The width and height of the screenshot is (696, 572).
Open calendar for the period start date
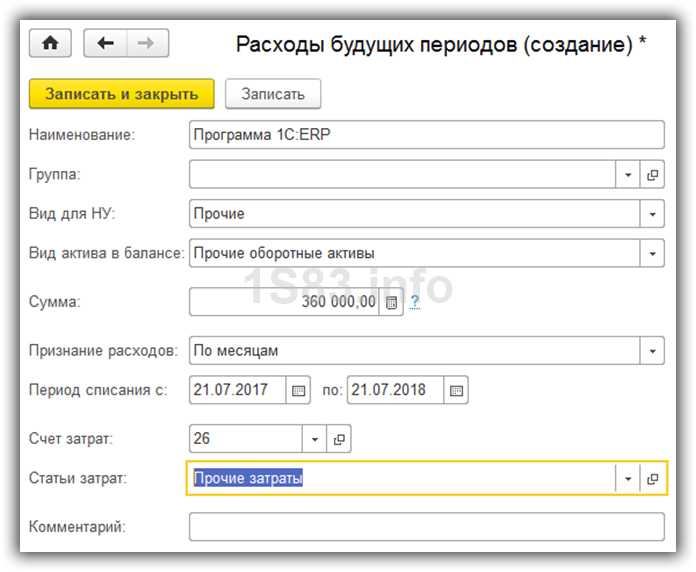click(x=298, y=390)
